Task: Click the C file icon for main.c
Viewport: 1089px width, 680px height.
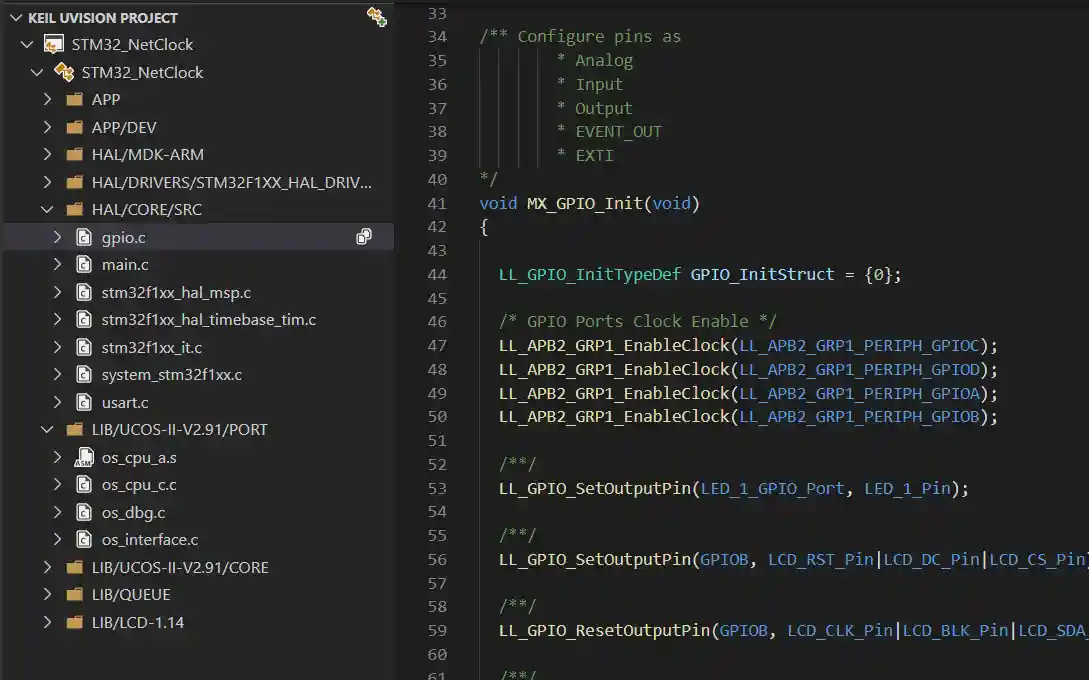Action: click(84, 265)
